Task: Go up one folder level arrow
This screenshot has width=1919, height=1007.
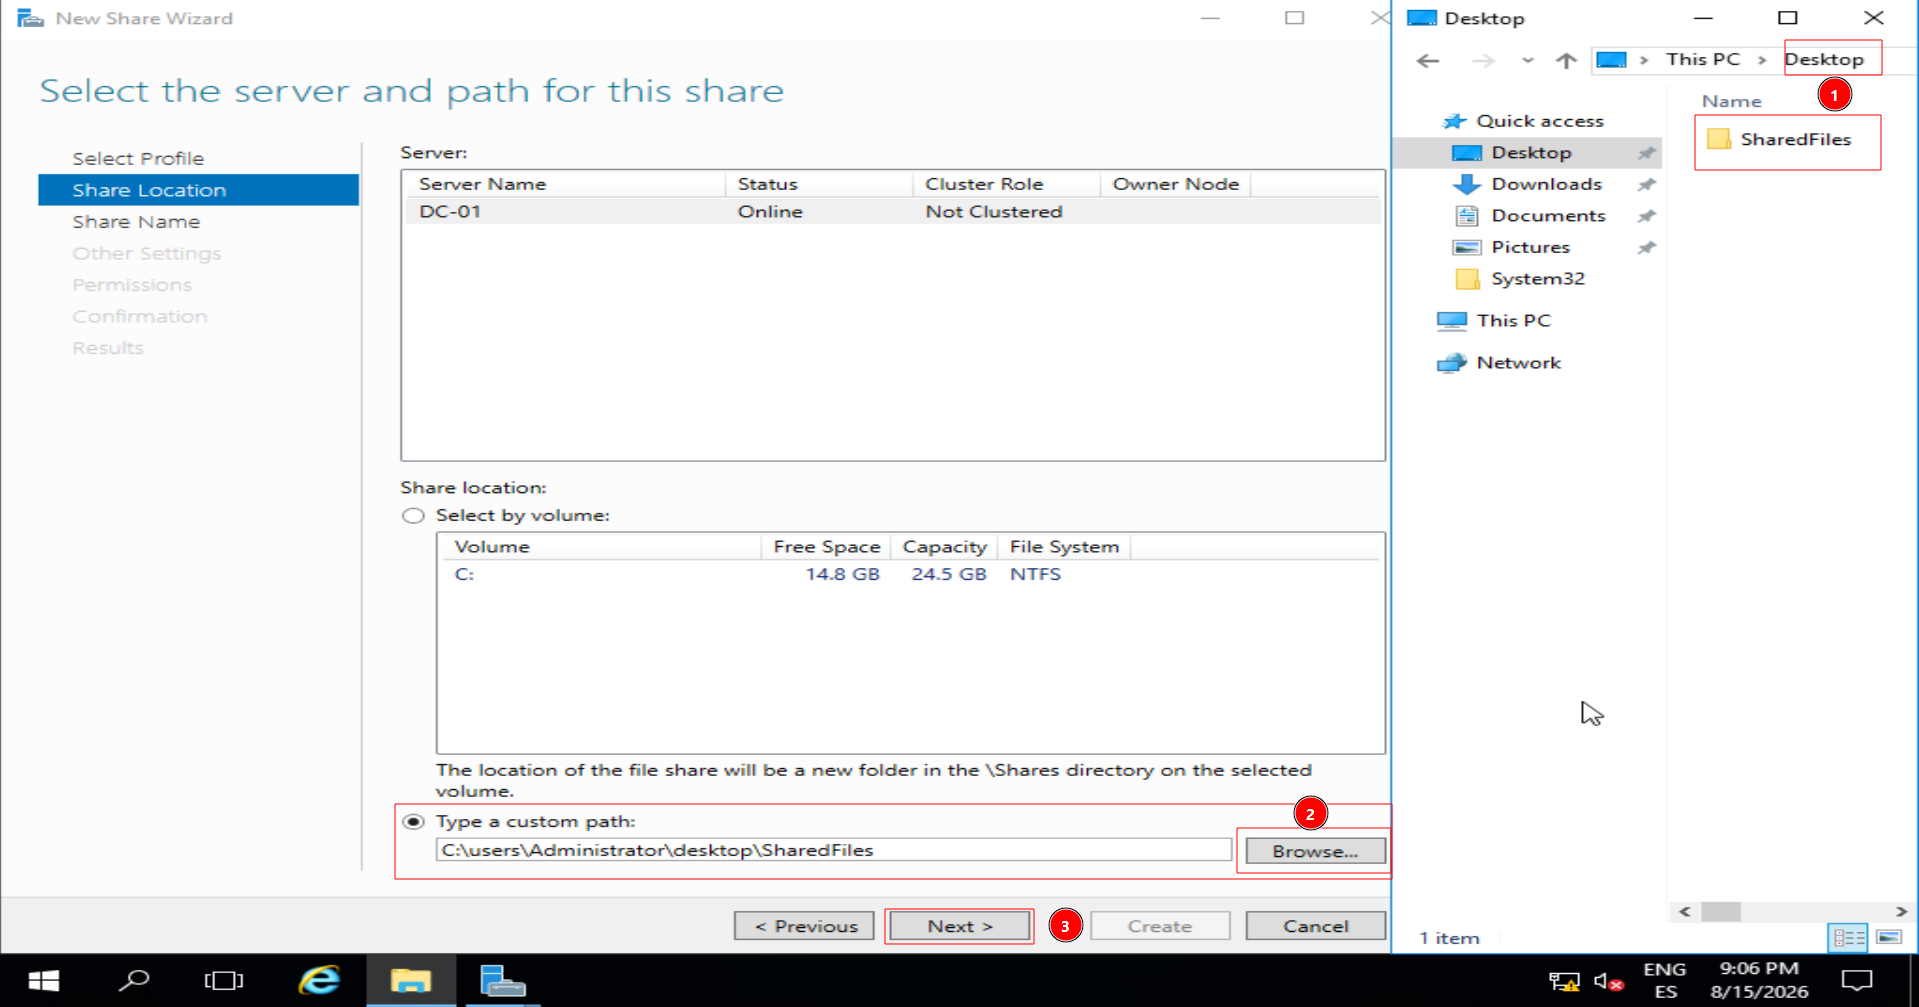Action: tap(1566, 60)
